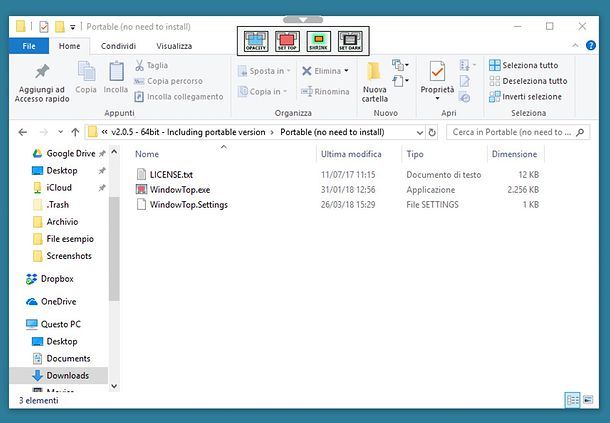The width and height of the screenshot is (610, 423).
Task: Switch to details view icon in status bar
Action: 572,400
